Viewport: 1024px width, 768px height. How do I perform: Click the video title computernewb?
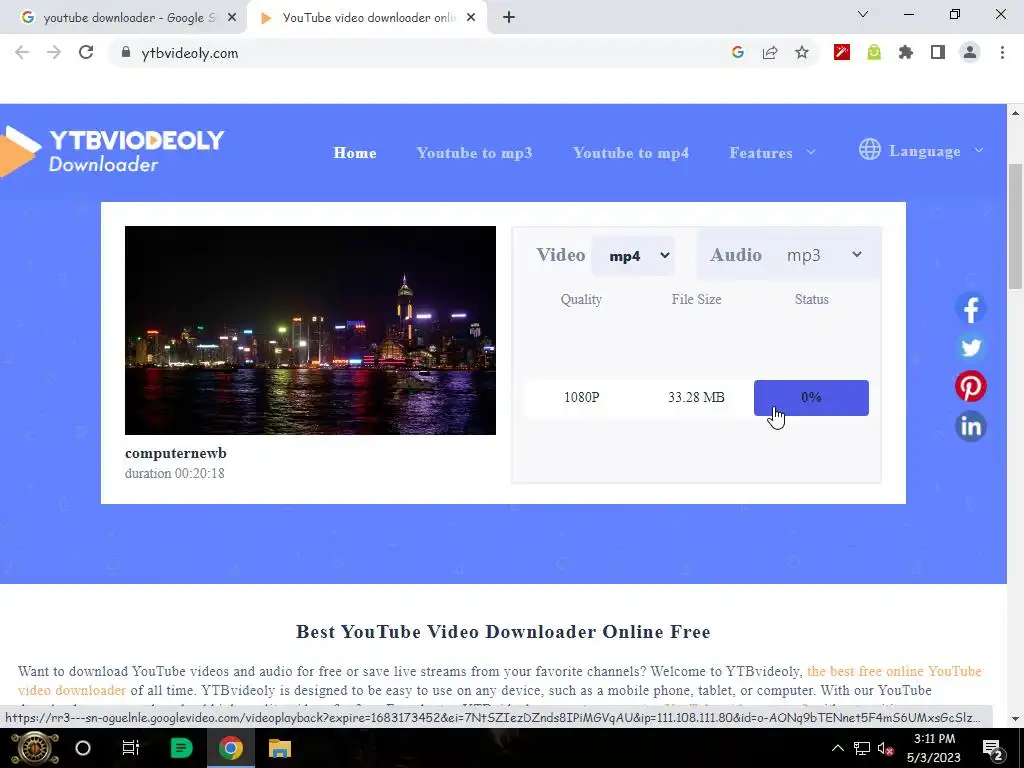click(x=176, y=453)
